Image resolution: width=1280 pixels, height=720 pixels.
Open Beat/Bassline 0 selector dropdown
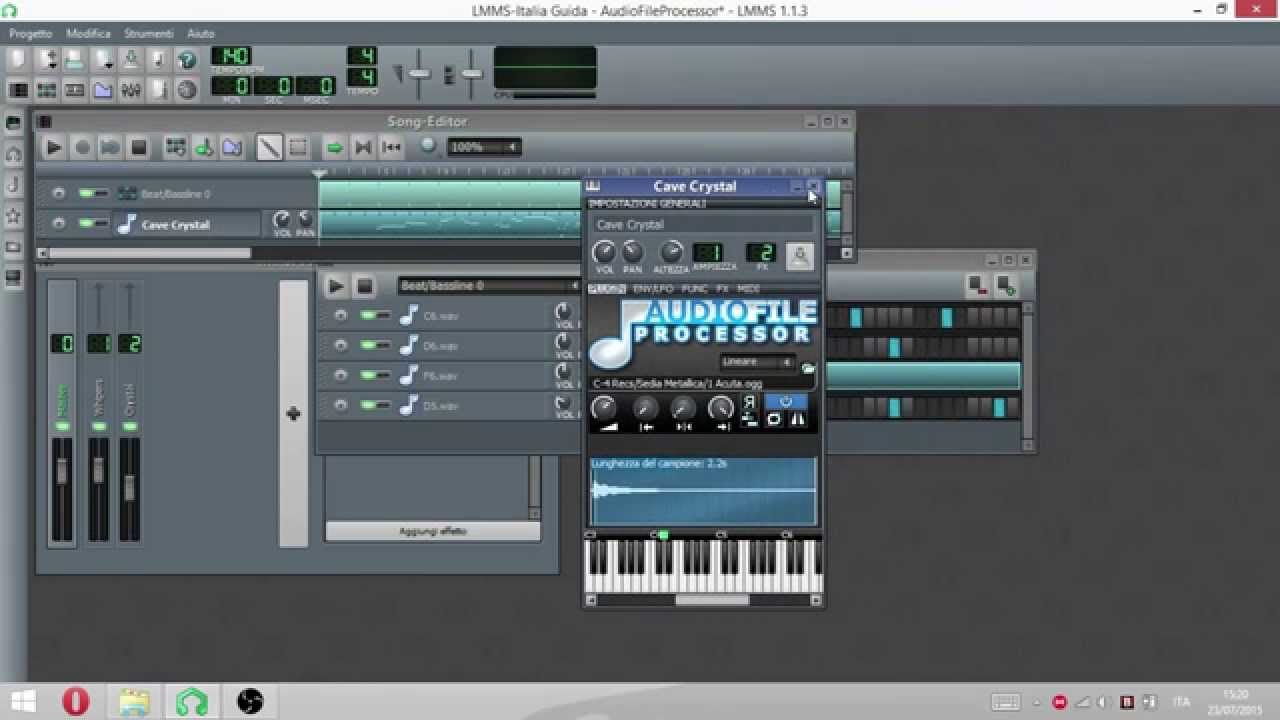pos(489,286)
